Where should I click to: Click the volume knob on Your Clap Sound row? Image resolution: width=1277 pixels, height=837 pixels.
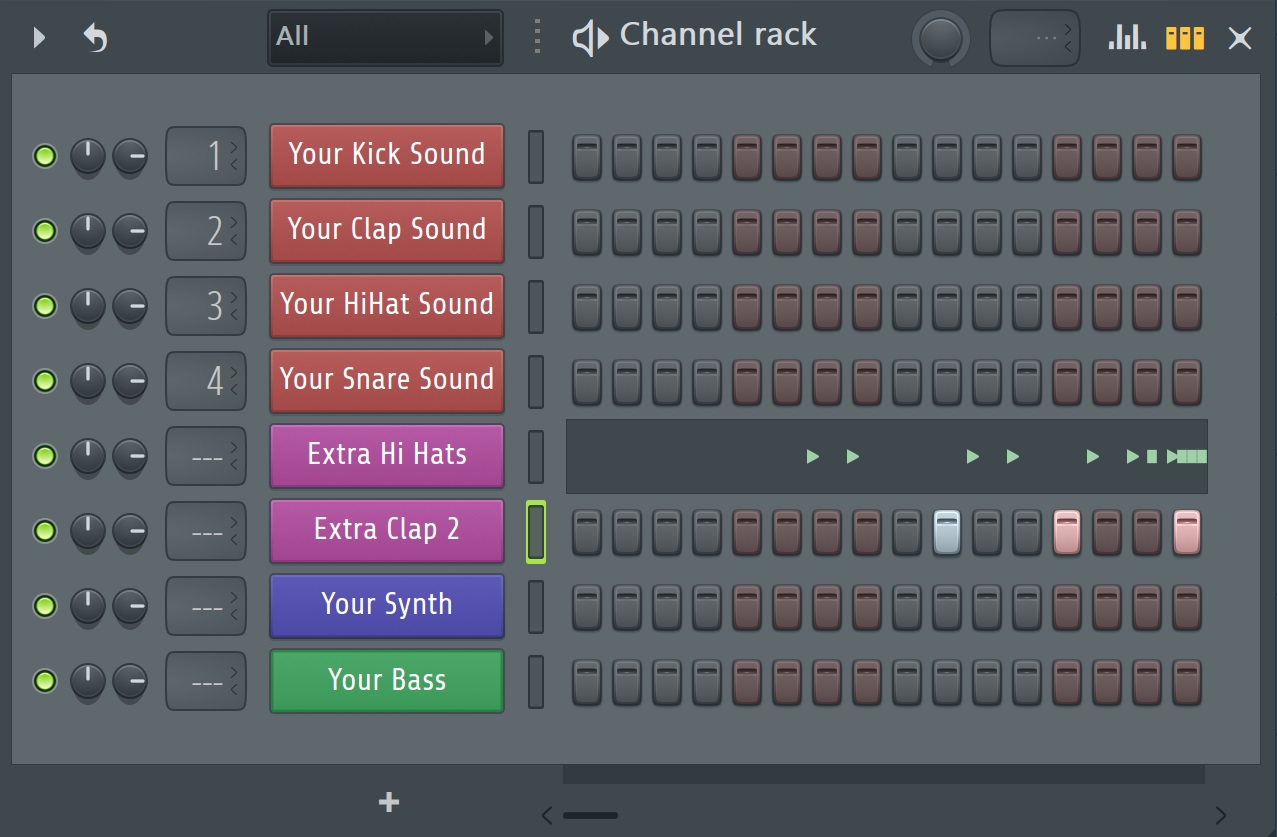[88, 231]
